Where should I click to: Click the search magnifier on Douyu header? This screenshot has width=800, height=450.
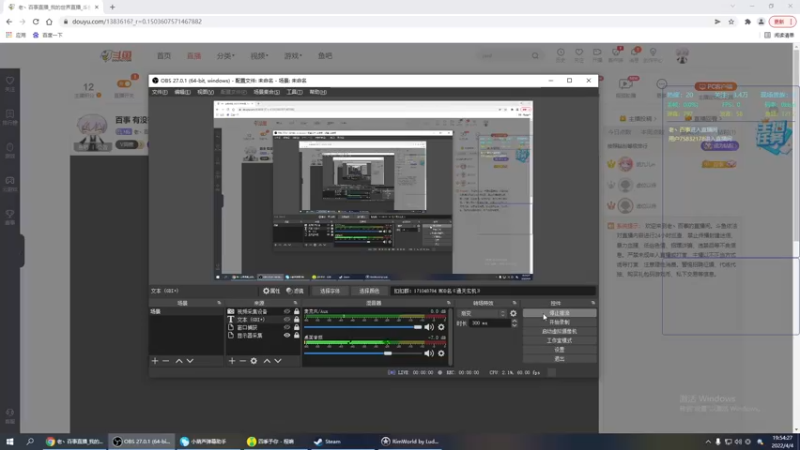(535, 56)
